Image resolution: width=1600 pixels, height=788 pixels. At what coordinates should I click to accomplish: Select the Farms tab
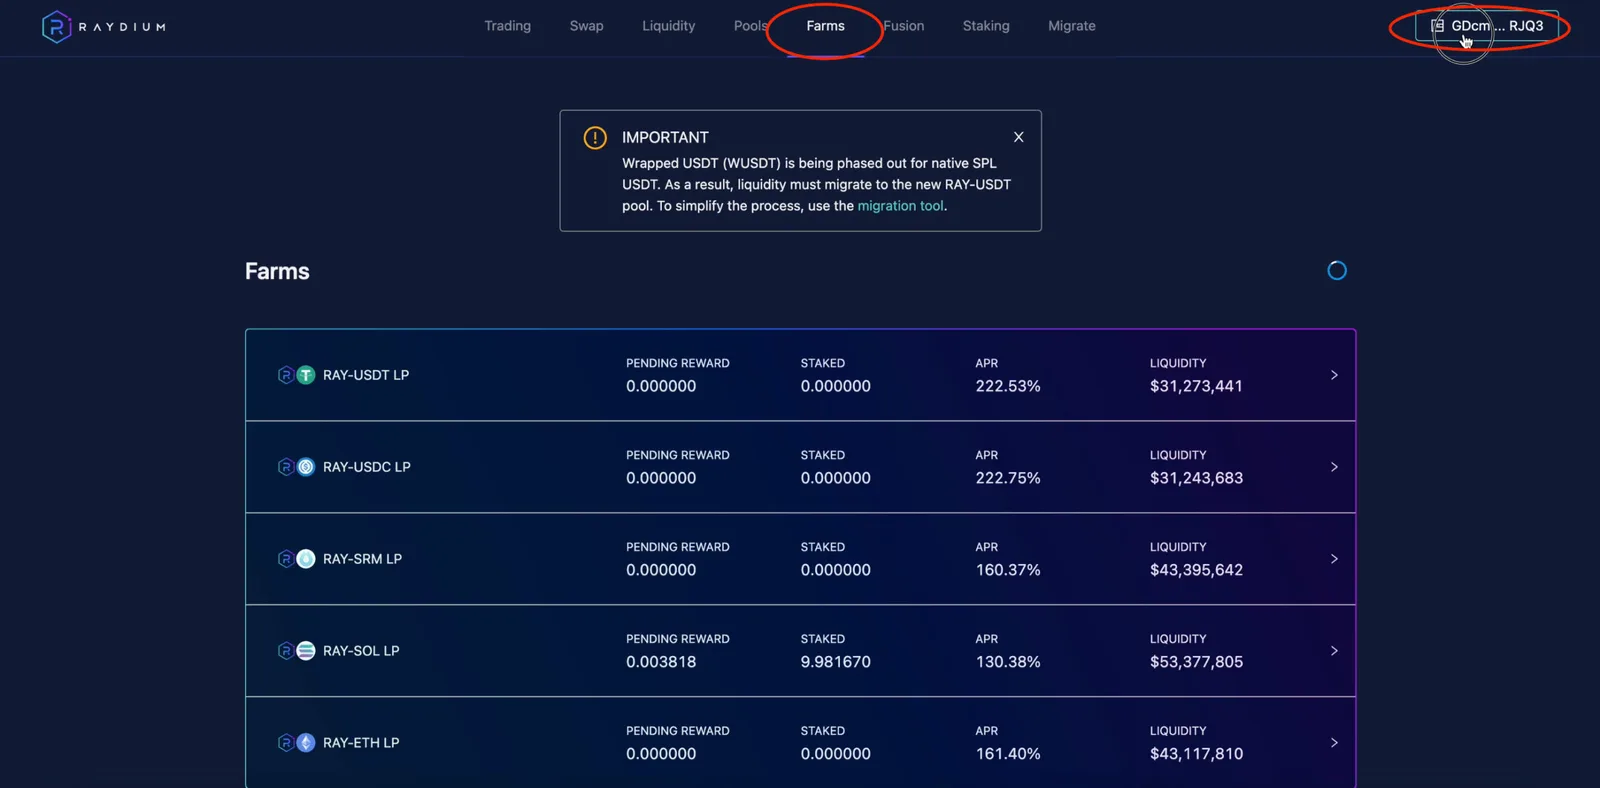tap(825, 26)
